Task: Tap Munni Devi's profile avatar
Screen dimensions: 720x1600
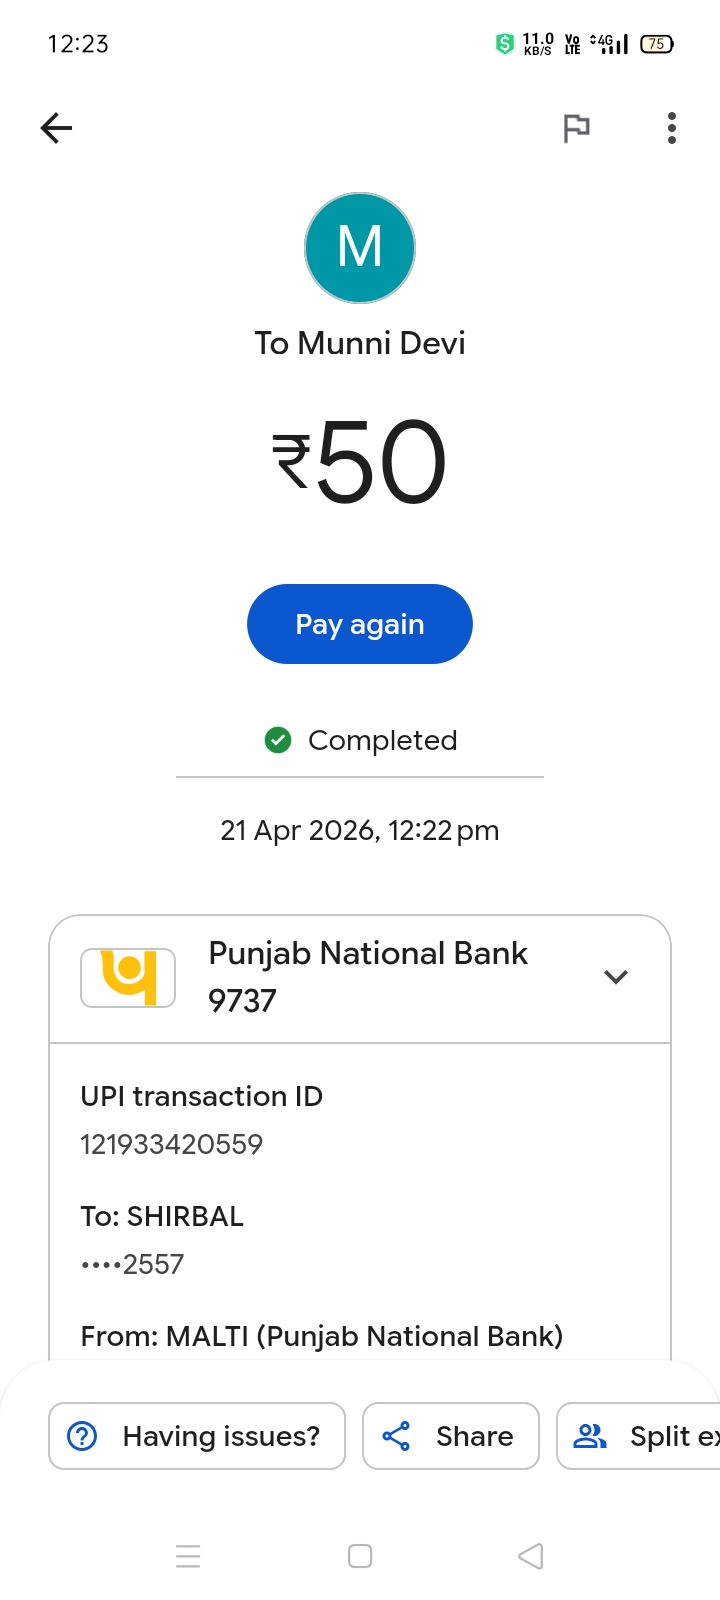Action: click(x=360, y=248)
